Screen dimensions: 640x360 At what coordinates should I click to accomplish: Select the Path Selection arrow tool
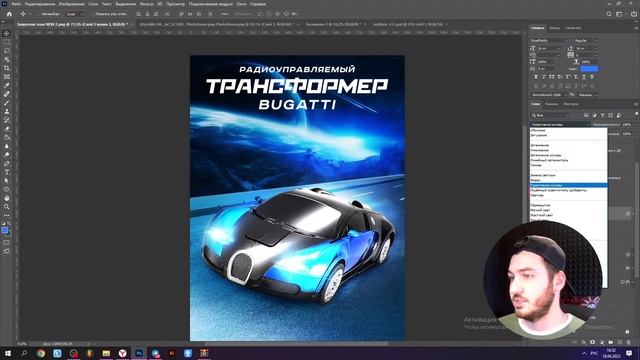(7, 180)
